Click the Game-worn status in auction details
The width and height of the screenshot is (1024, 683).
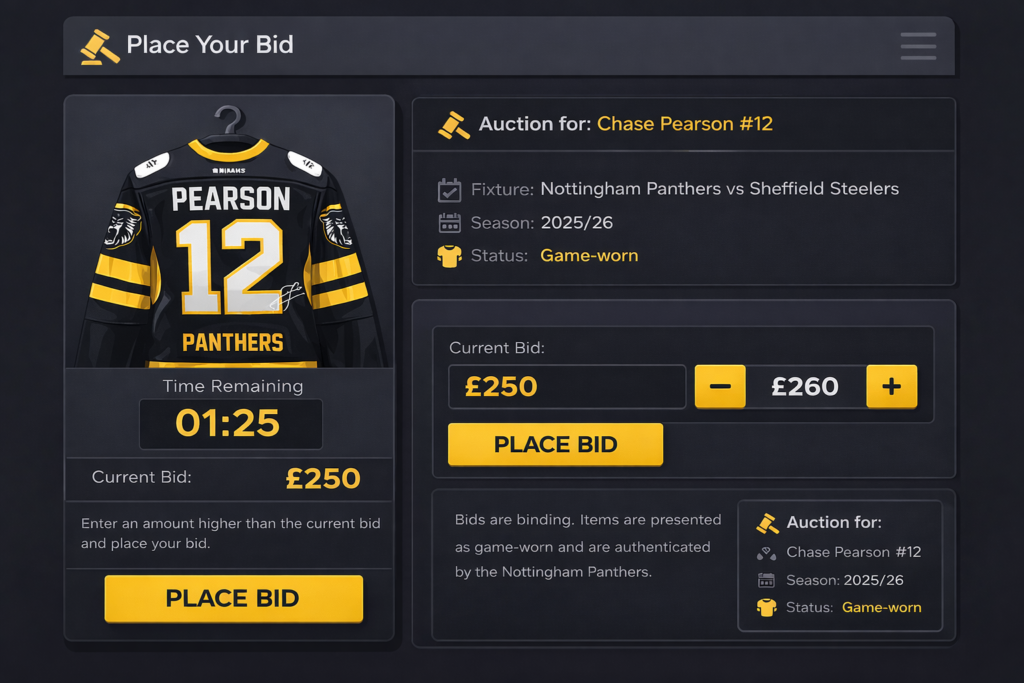tap(589, 256)
